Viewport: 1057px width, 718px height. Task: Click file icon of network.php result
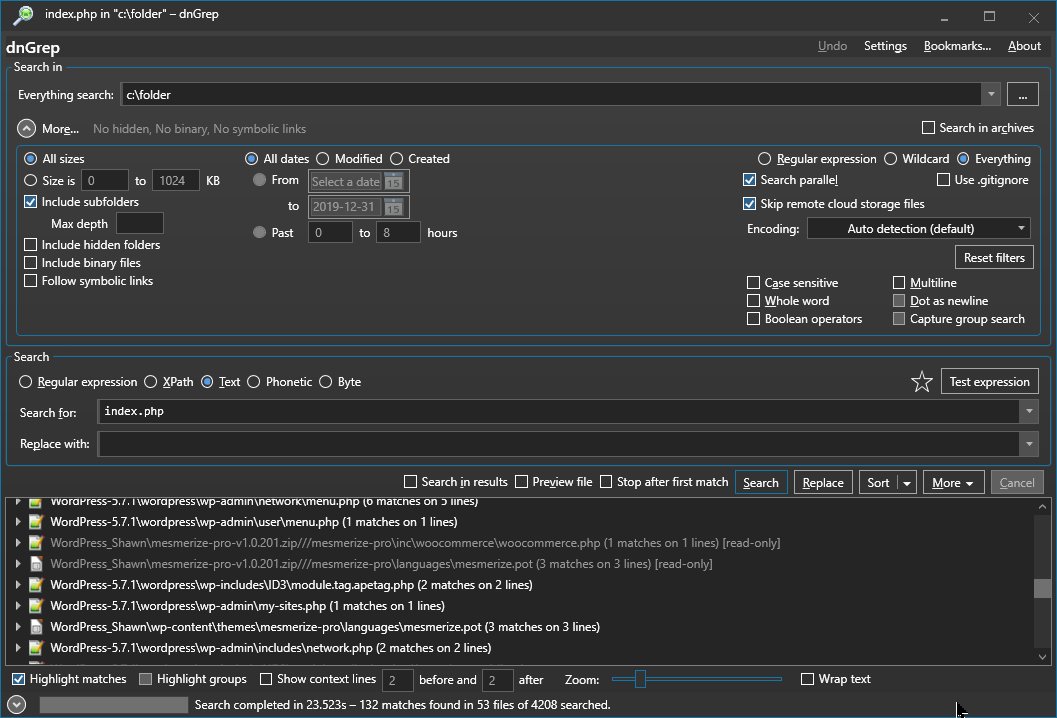point(36,648)
